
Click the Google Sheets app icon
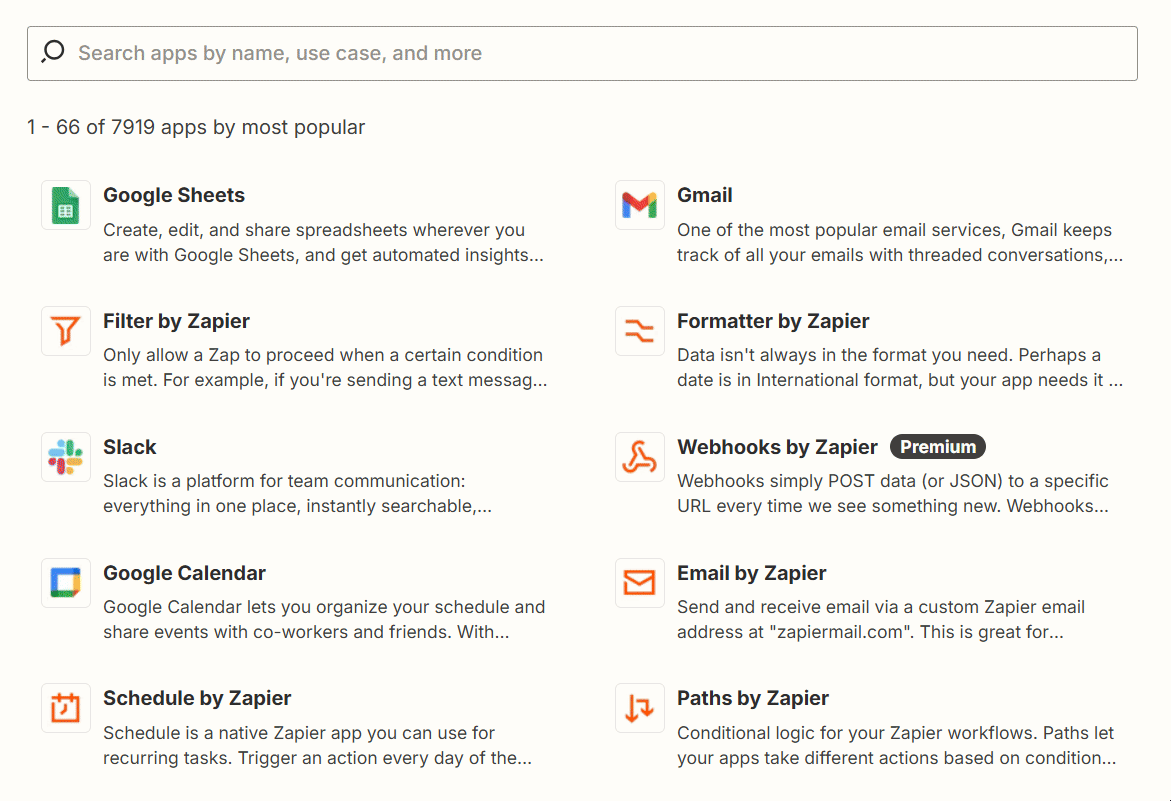[x=66, y=206]
